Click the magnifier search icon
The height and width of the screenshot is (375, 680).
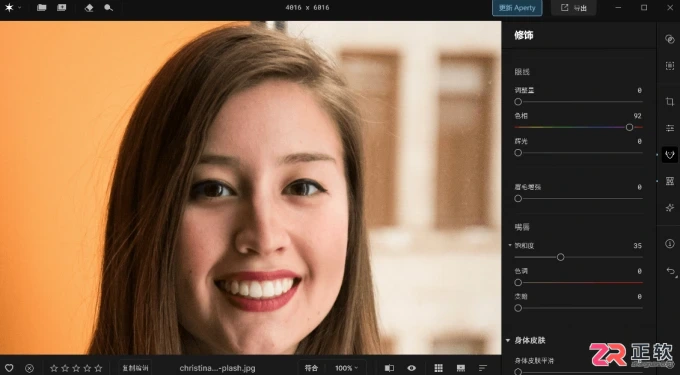[108, 8]
